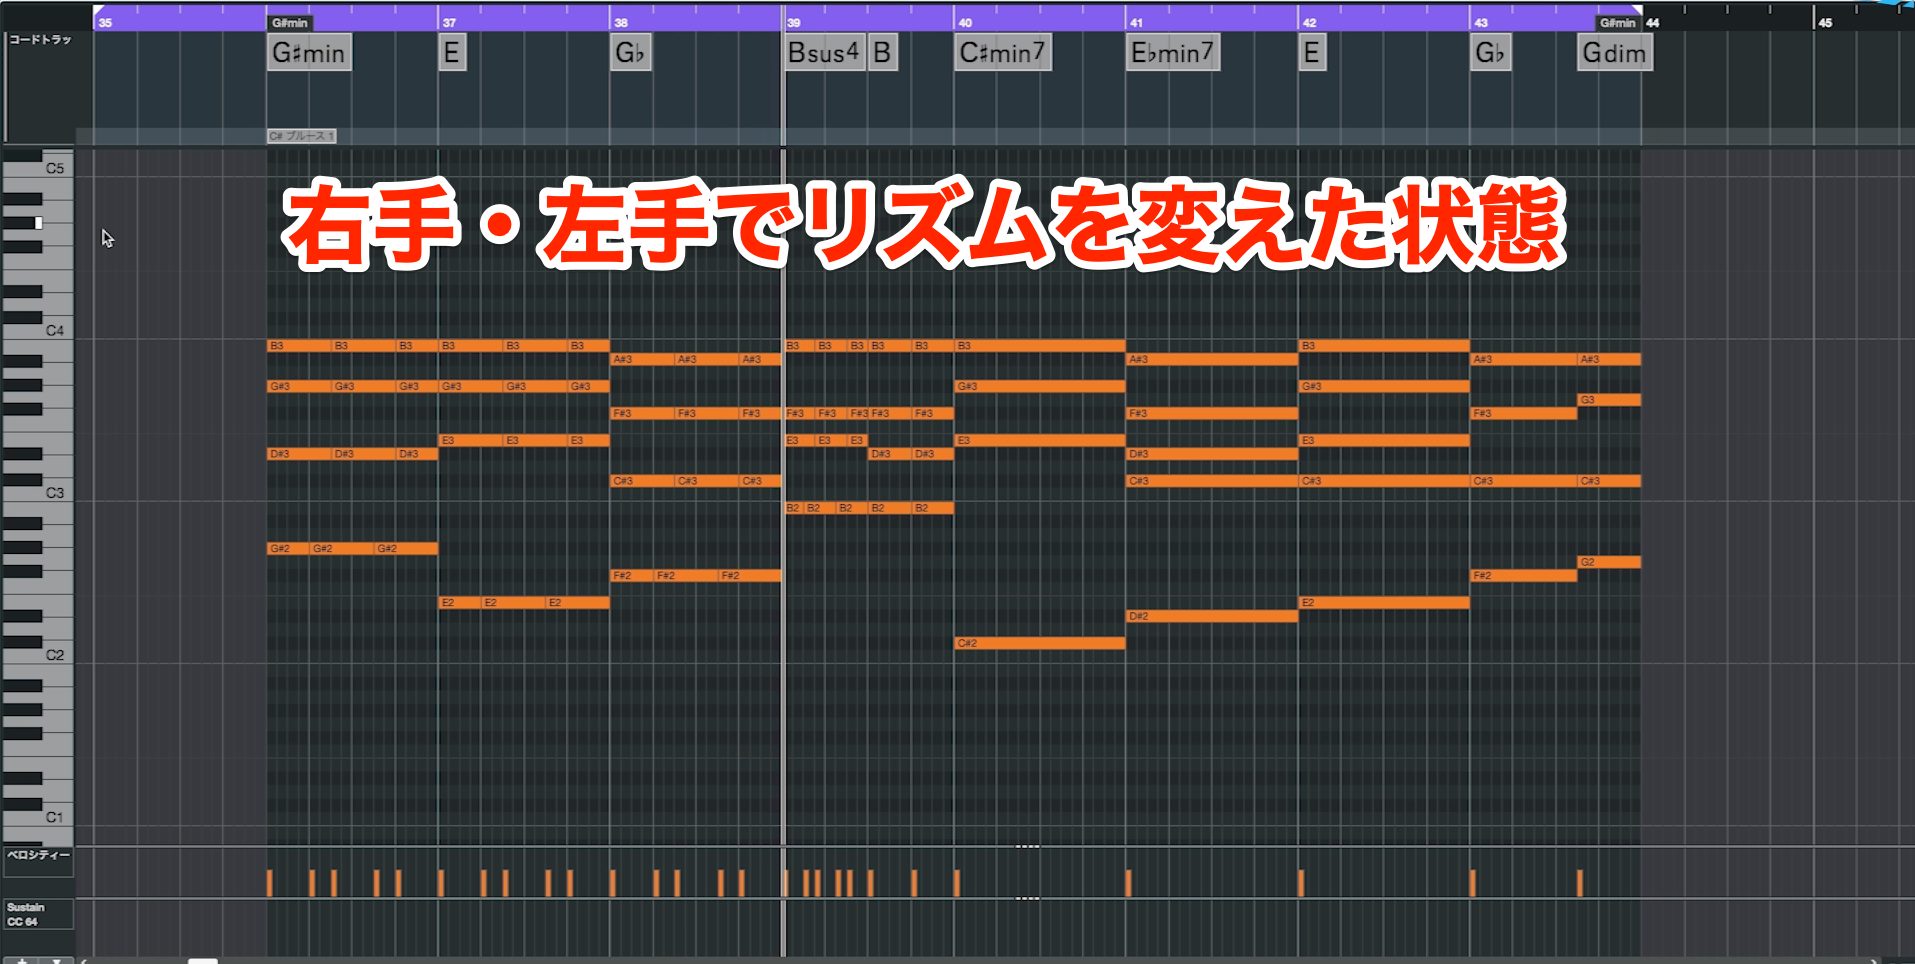Click ruler position at bar 42
This screenshot has width=1915, height=964.
1309,22
